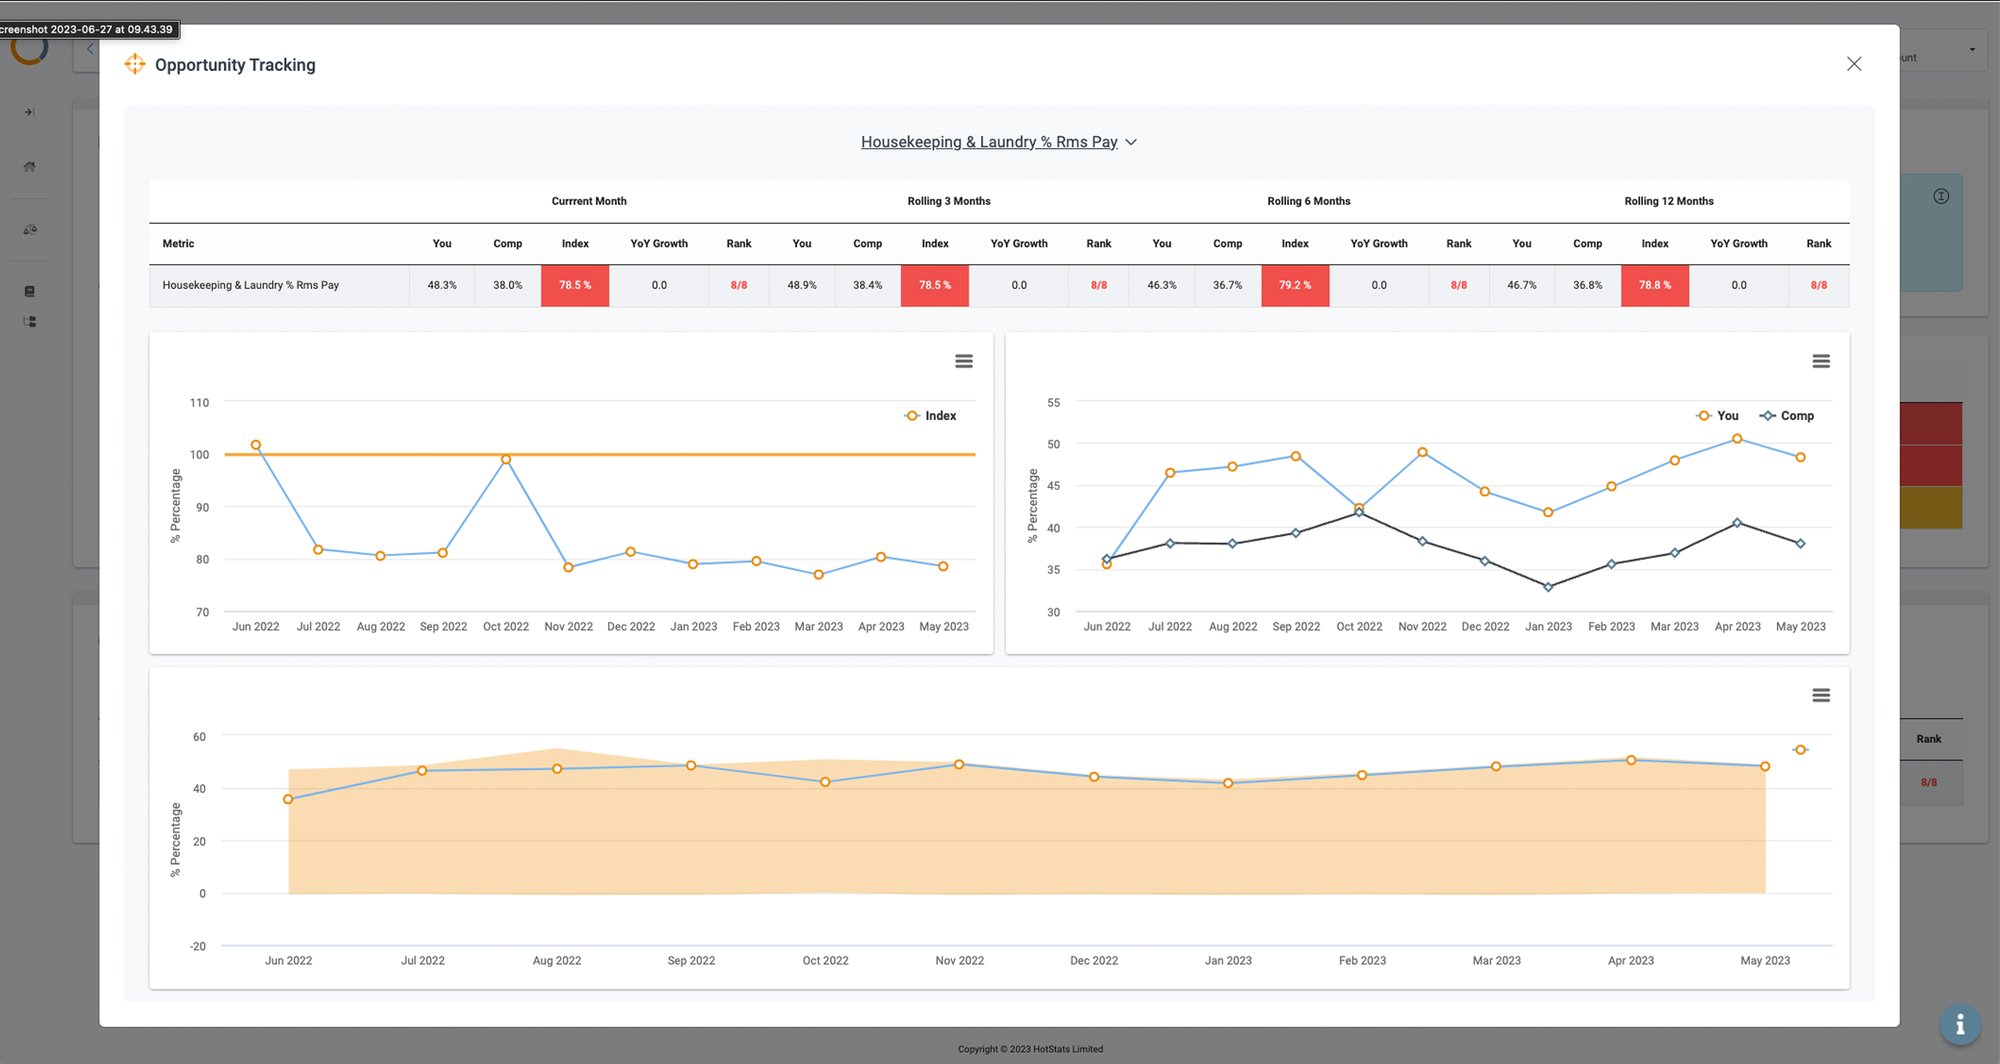
Task: Click the Apr 2023 You point on comparison chart
Action: 1737,439
